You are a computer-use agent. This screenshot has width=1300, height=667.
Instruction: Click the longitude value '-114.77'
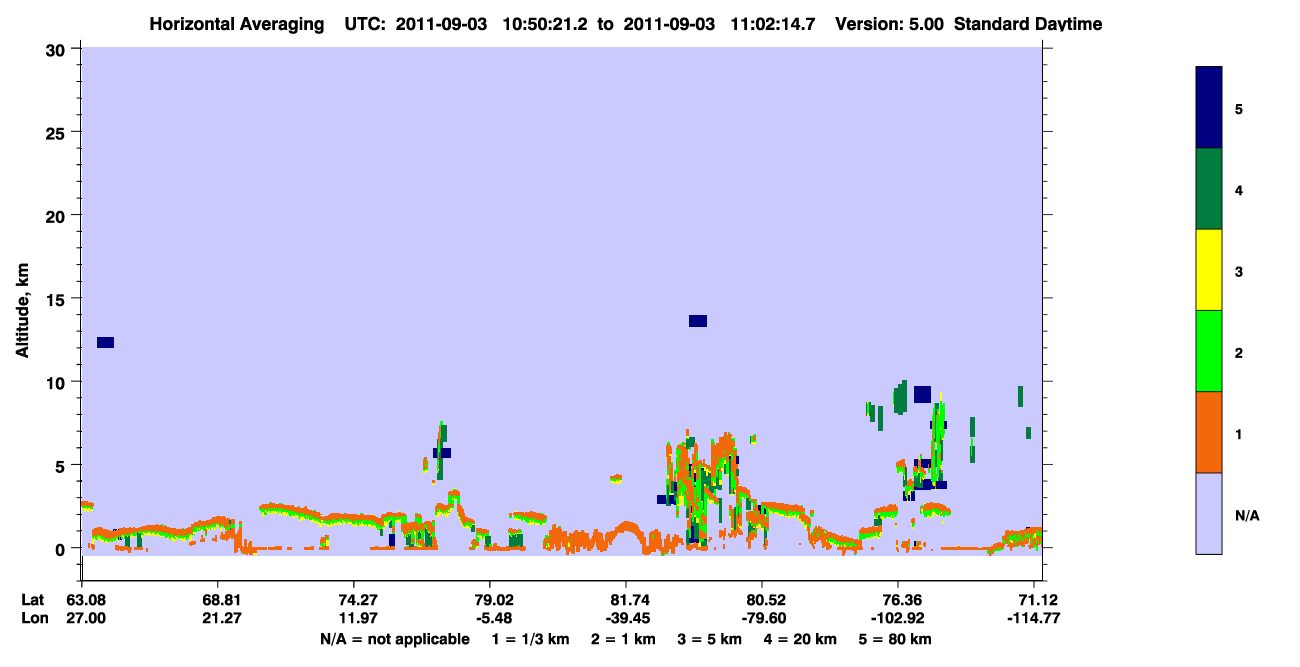(1034, 618)
